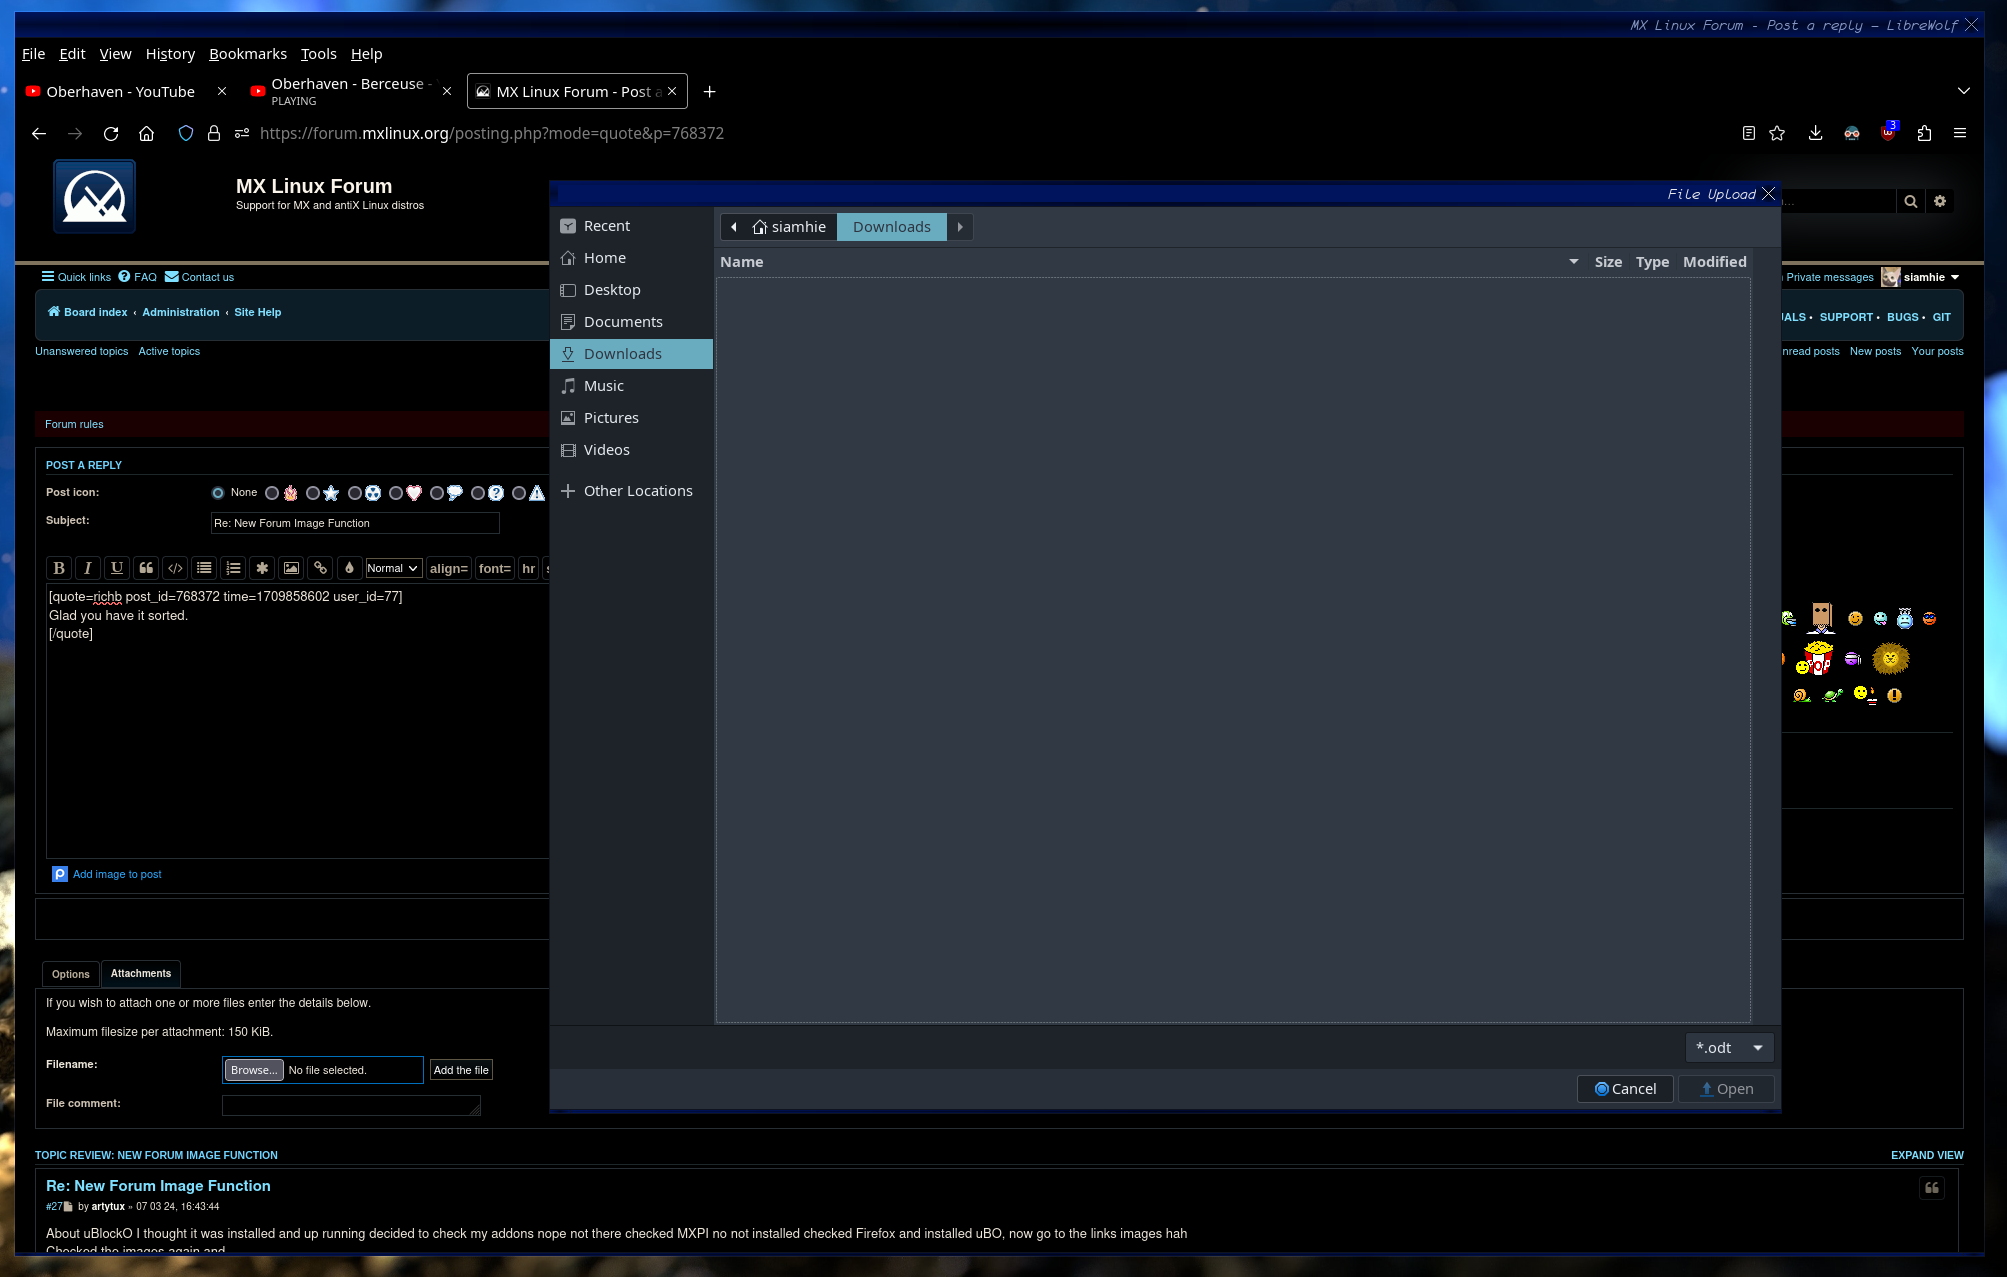
Task: Select Pictures in the file dialog sidebar
Action: coord(630,418)
